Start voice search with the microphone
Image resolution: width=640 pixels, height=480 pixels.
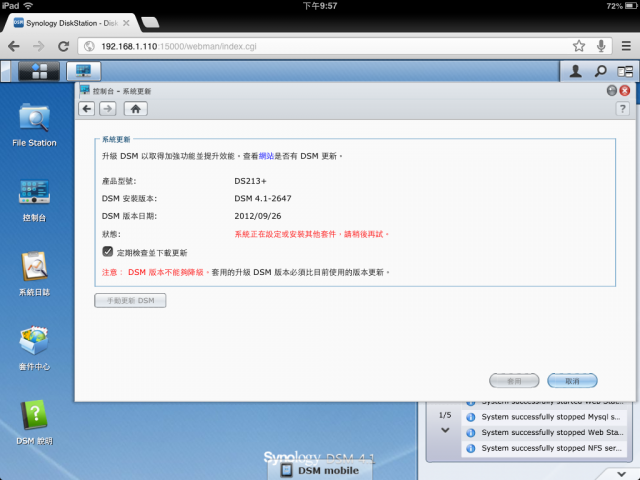[601, 46]
